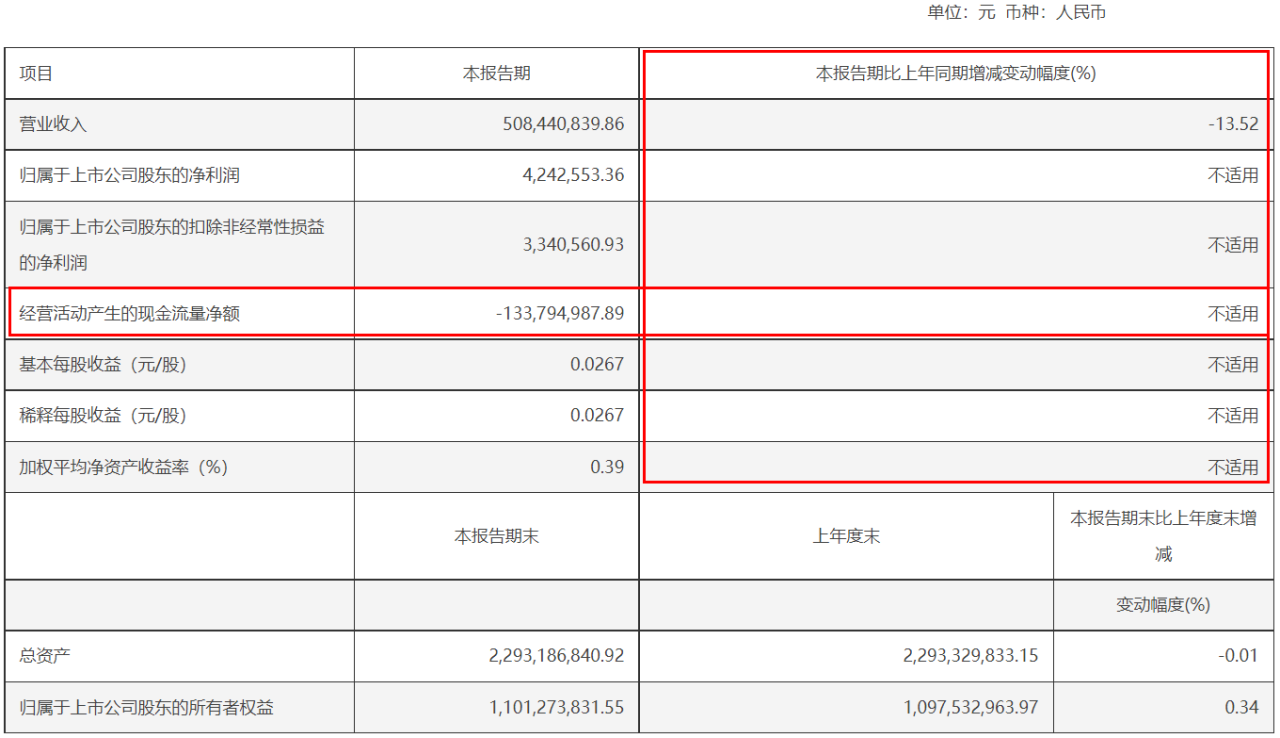
Task: Select the value 2,293,329,833.15
Action: point(971,657)
